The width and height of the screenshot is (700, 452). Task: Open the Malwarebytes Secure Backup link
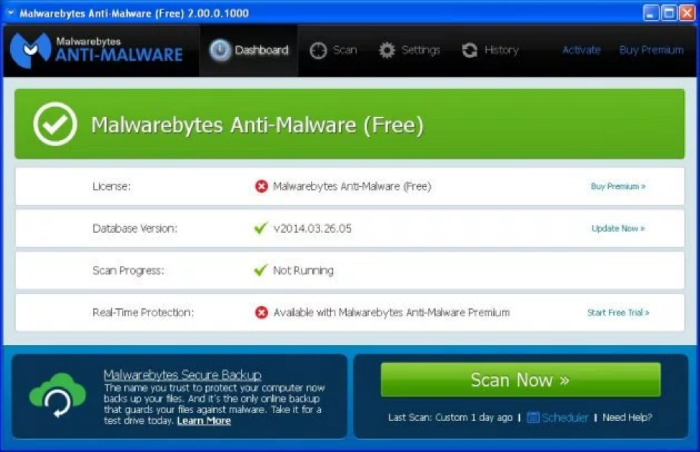click(183, 374)
